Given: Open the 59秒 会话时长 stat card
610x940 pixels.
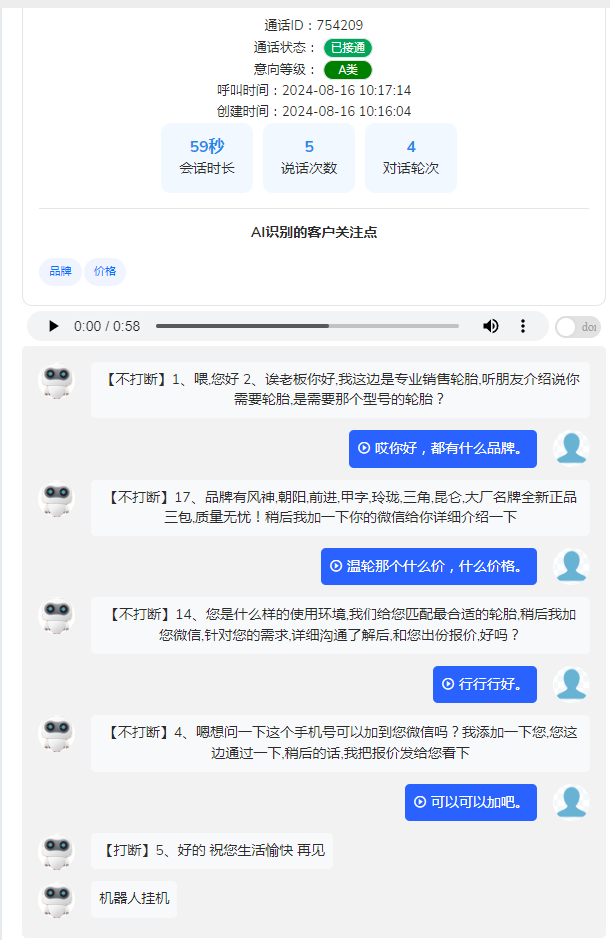Looking at the screenshot, I should (207, 157).
